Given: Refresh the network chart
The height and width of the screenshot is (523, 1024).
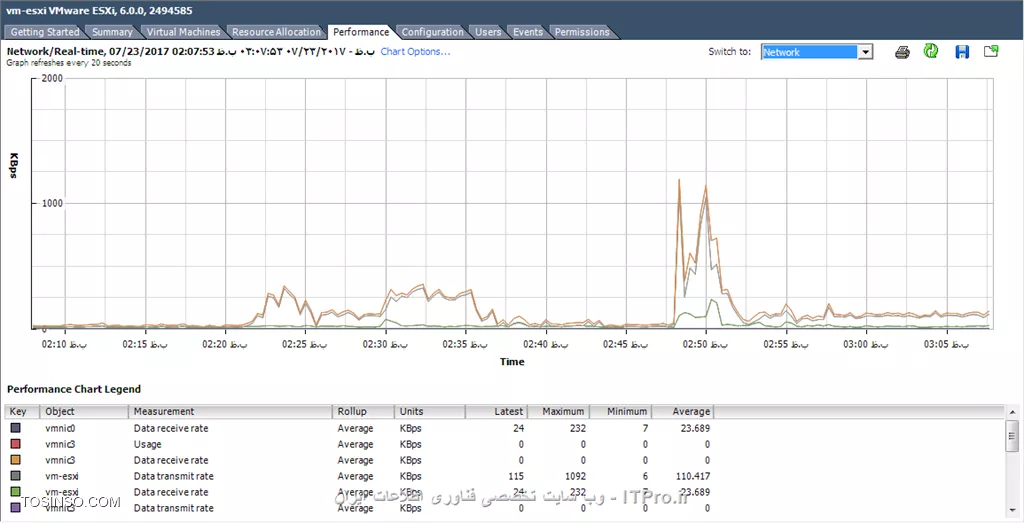Looking at the screenshot, I should click(931, 52).
